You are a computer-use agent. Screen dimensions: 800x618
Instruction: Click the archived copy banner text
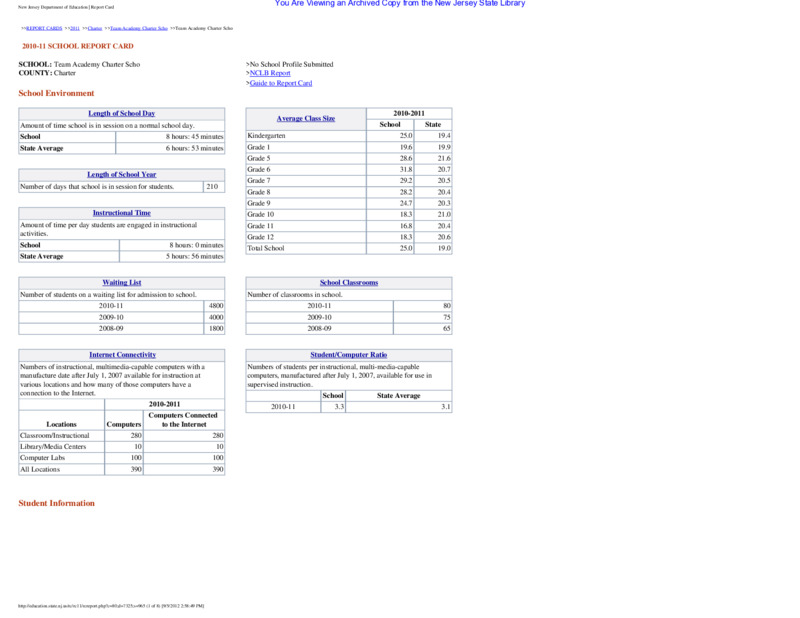[400, 3]
